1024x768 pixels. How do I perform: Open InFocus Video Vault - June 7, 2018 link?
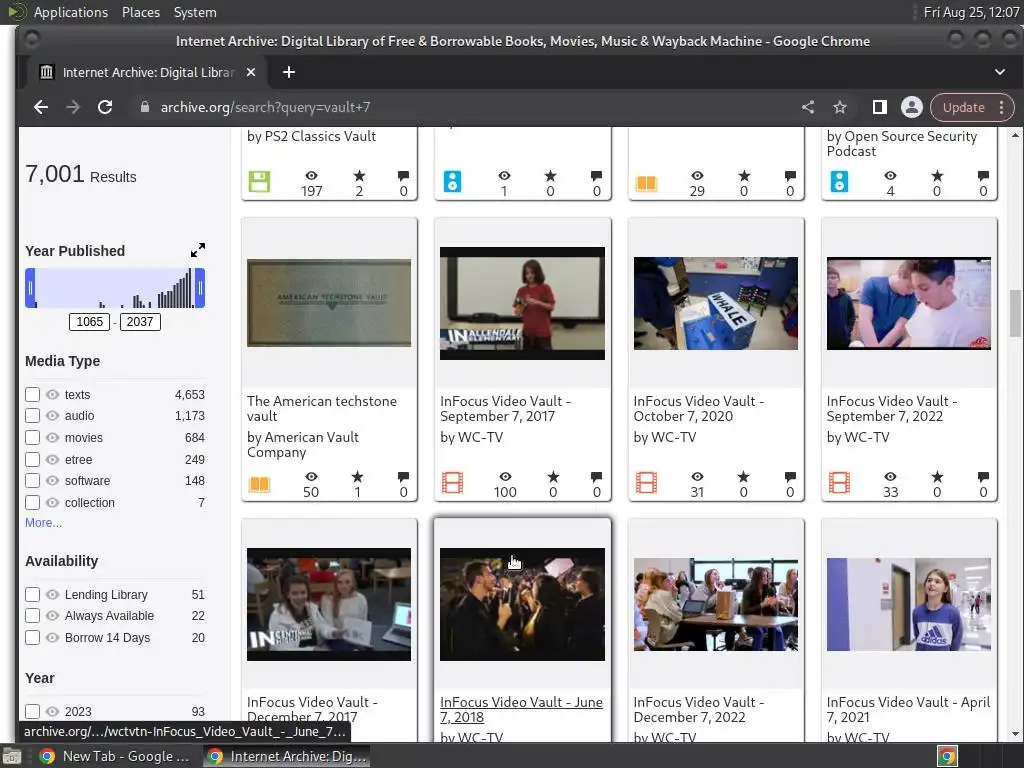521,710
